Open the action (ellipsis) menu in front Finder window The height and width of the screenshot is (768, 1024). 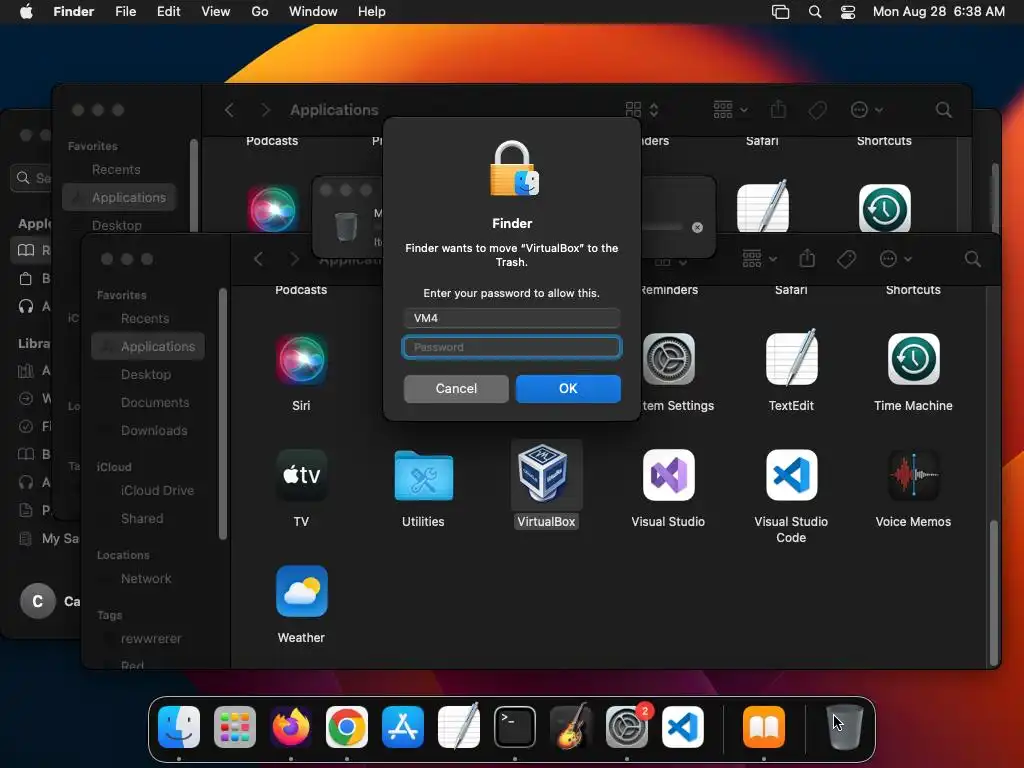pyautogui.click(x=895, y=259)
